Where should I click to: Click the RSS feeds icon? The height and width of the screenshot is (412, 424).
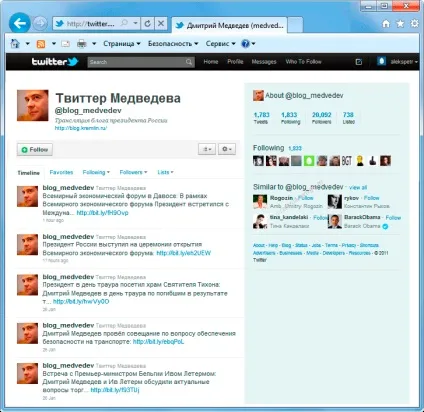pyautogui.click(x=41, y=44)
